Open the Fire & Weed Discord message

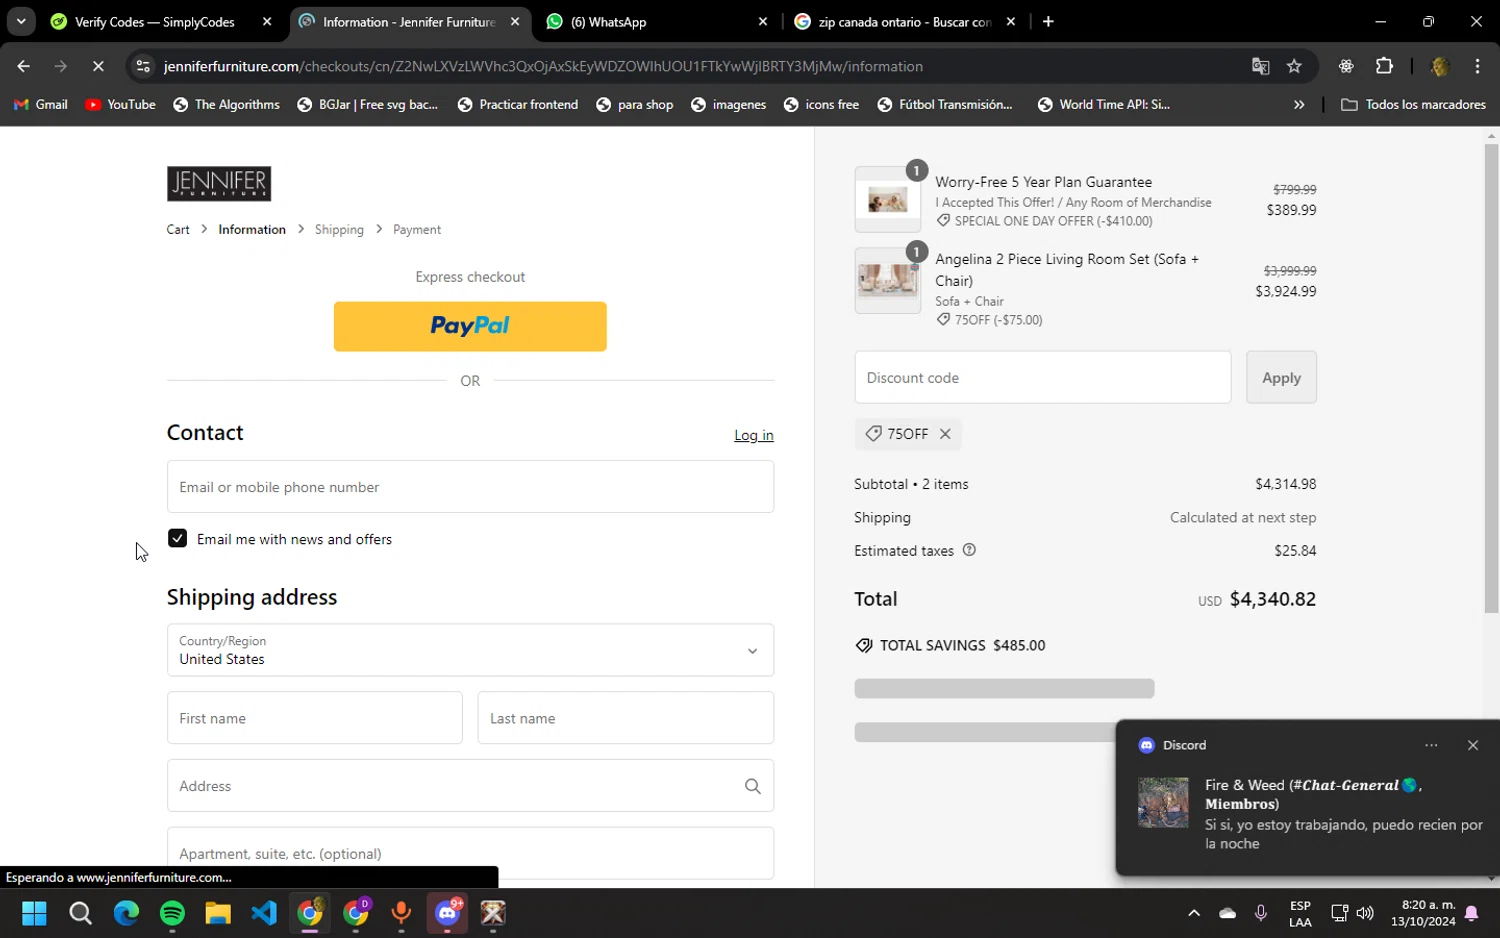coord(1308,814)
